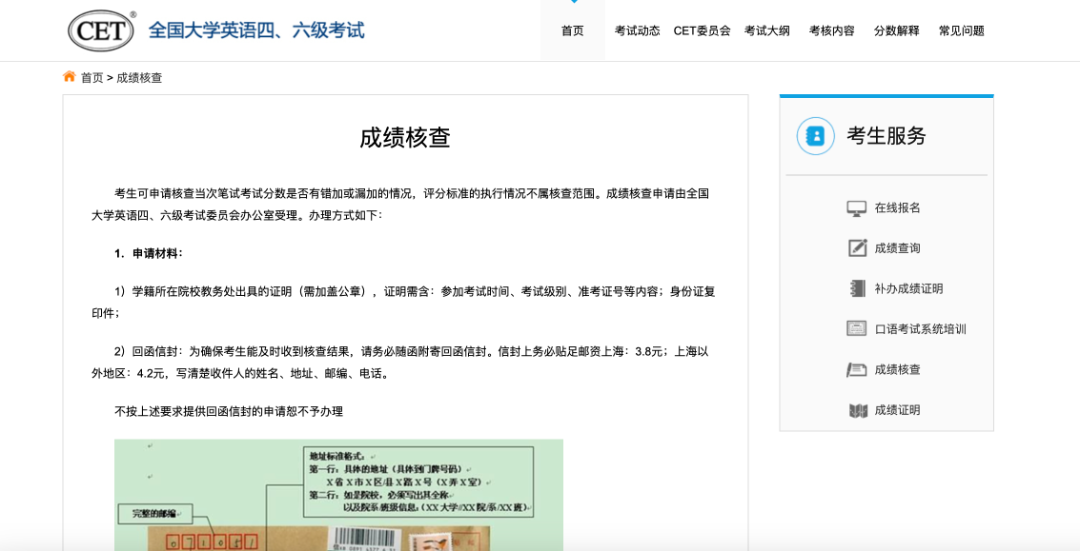Click the 成绩核查 breadcrumb text
The width and height of the screenshot is (1080, 551).
click(x=139, y=78)
